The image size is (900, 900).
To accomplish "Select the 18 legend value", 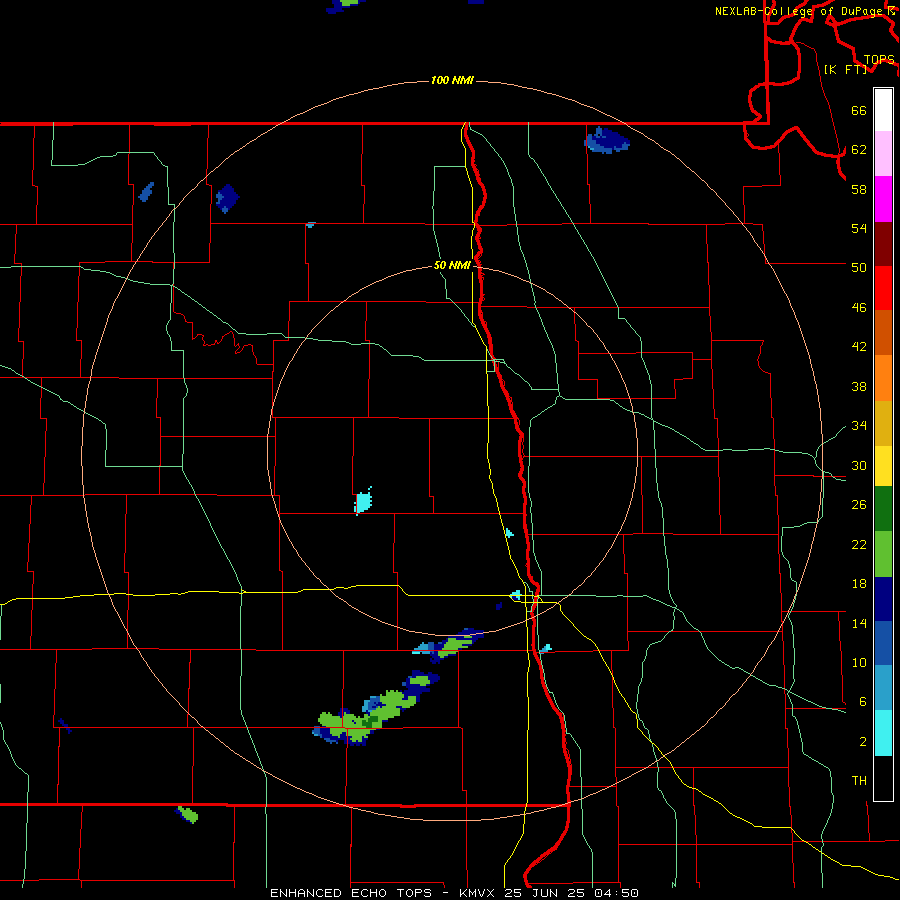I will [x=859, y=584].
